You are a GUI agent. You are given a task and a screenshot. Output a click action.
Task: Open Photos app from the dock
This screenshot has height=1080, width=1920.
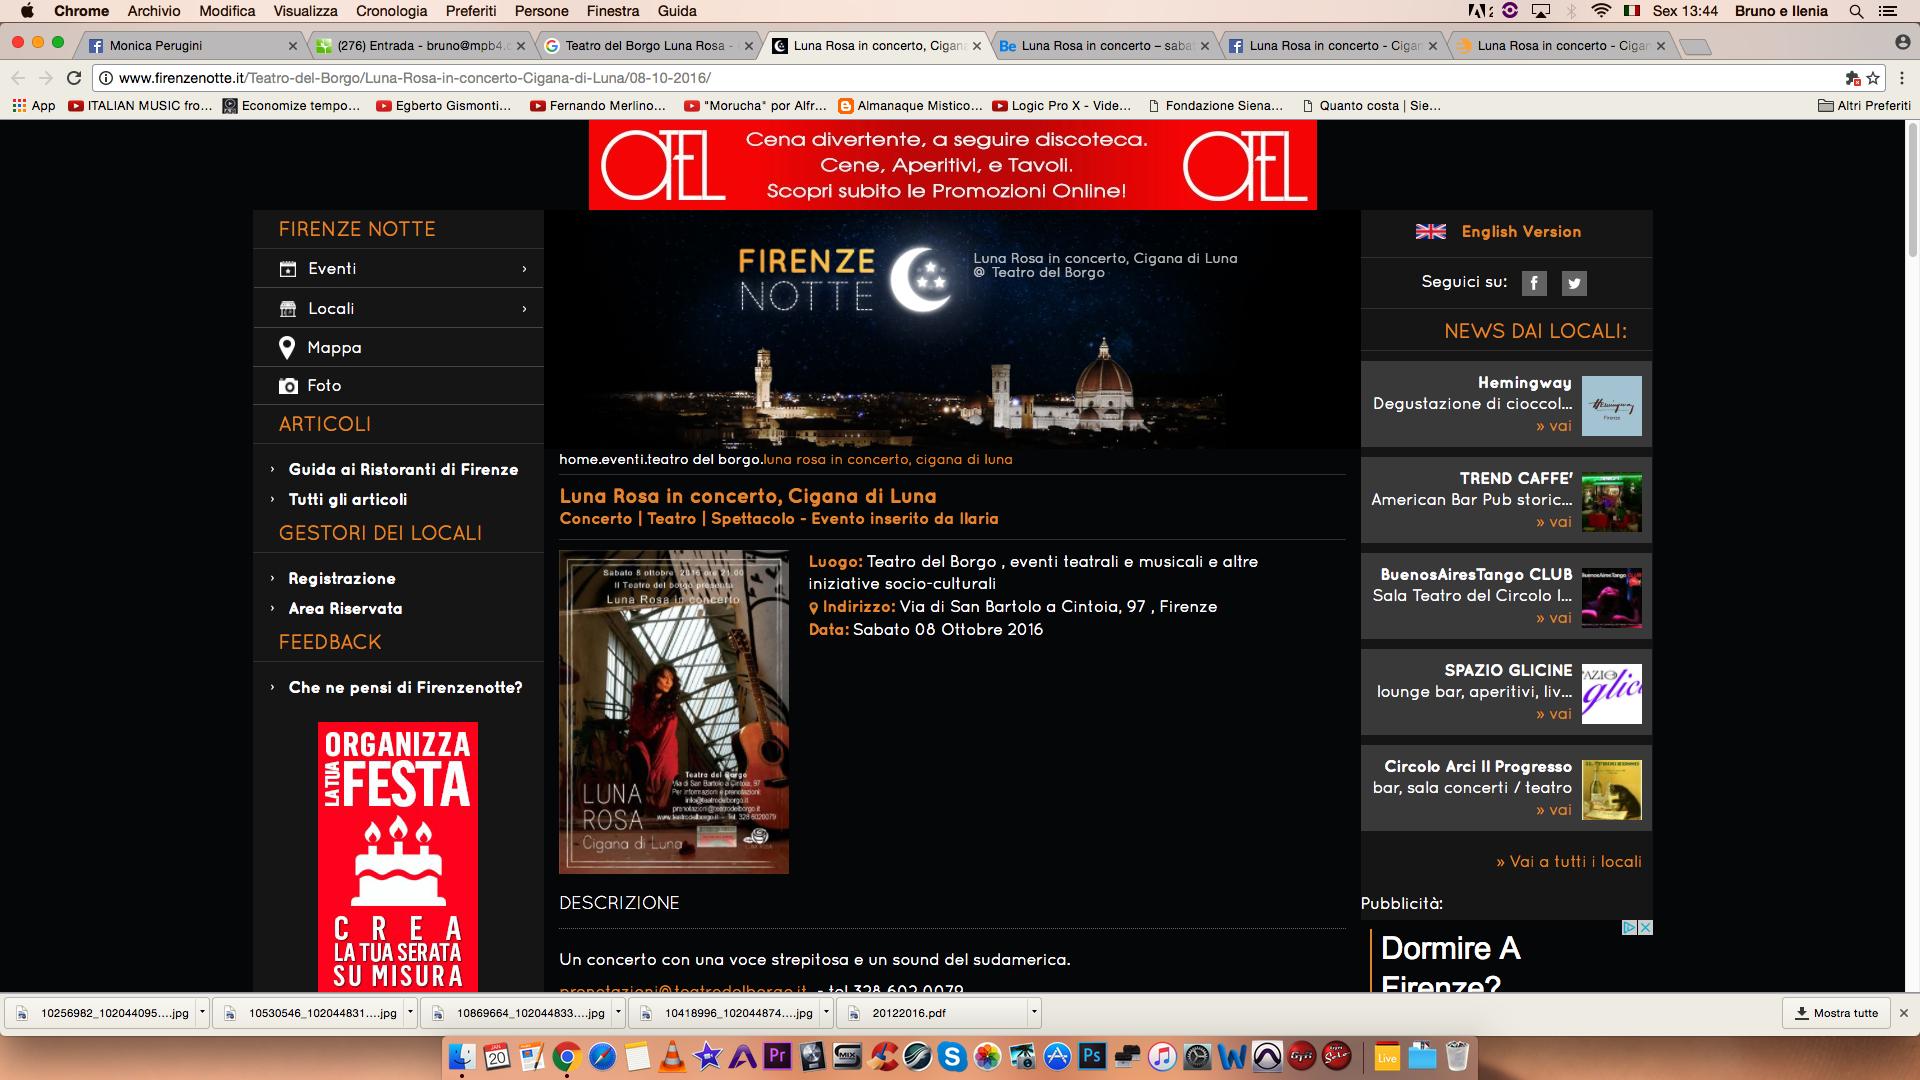click(987, 1056)
